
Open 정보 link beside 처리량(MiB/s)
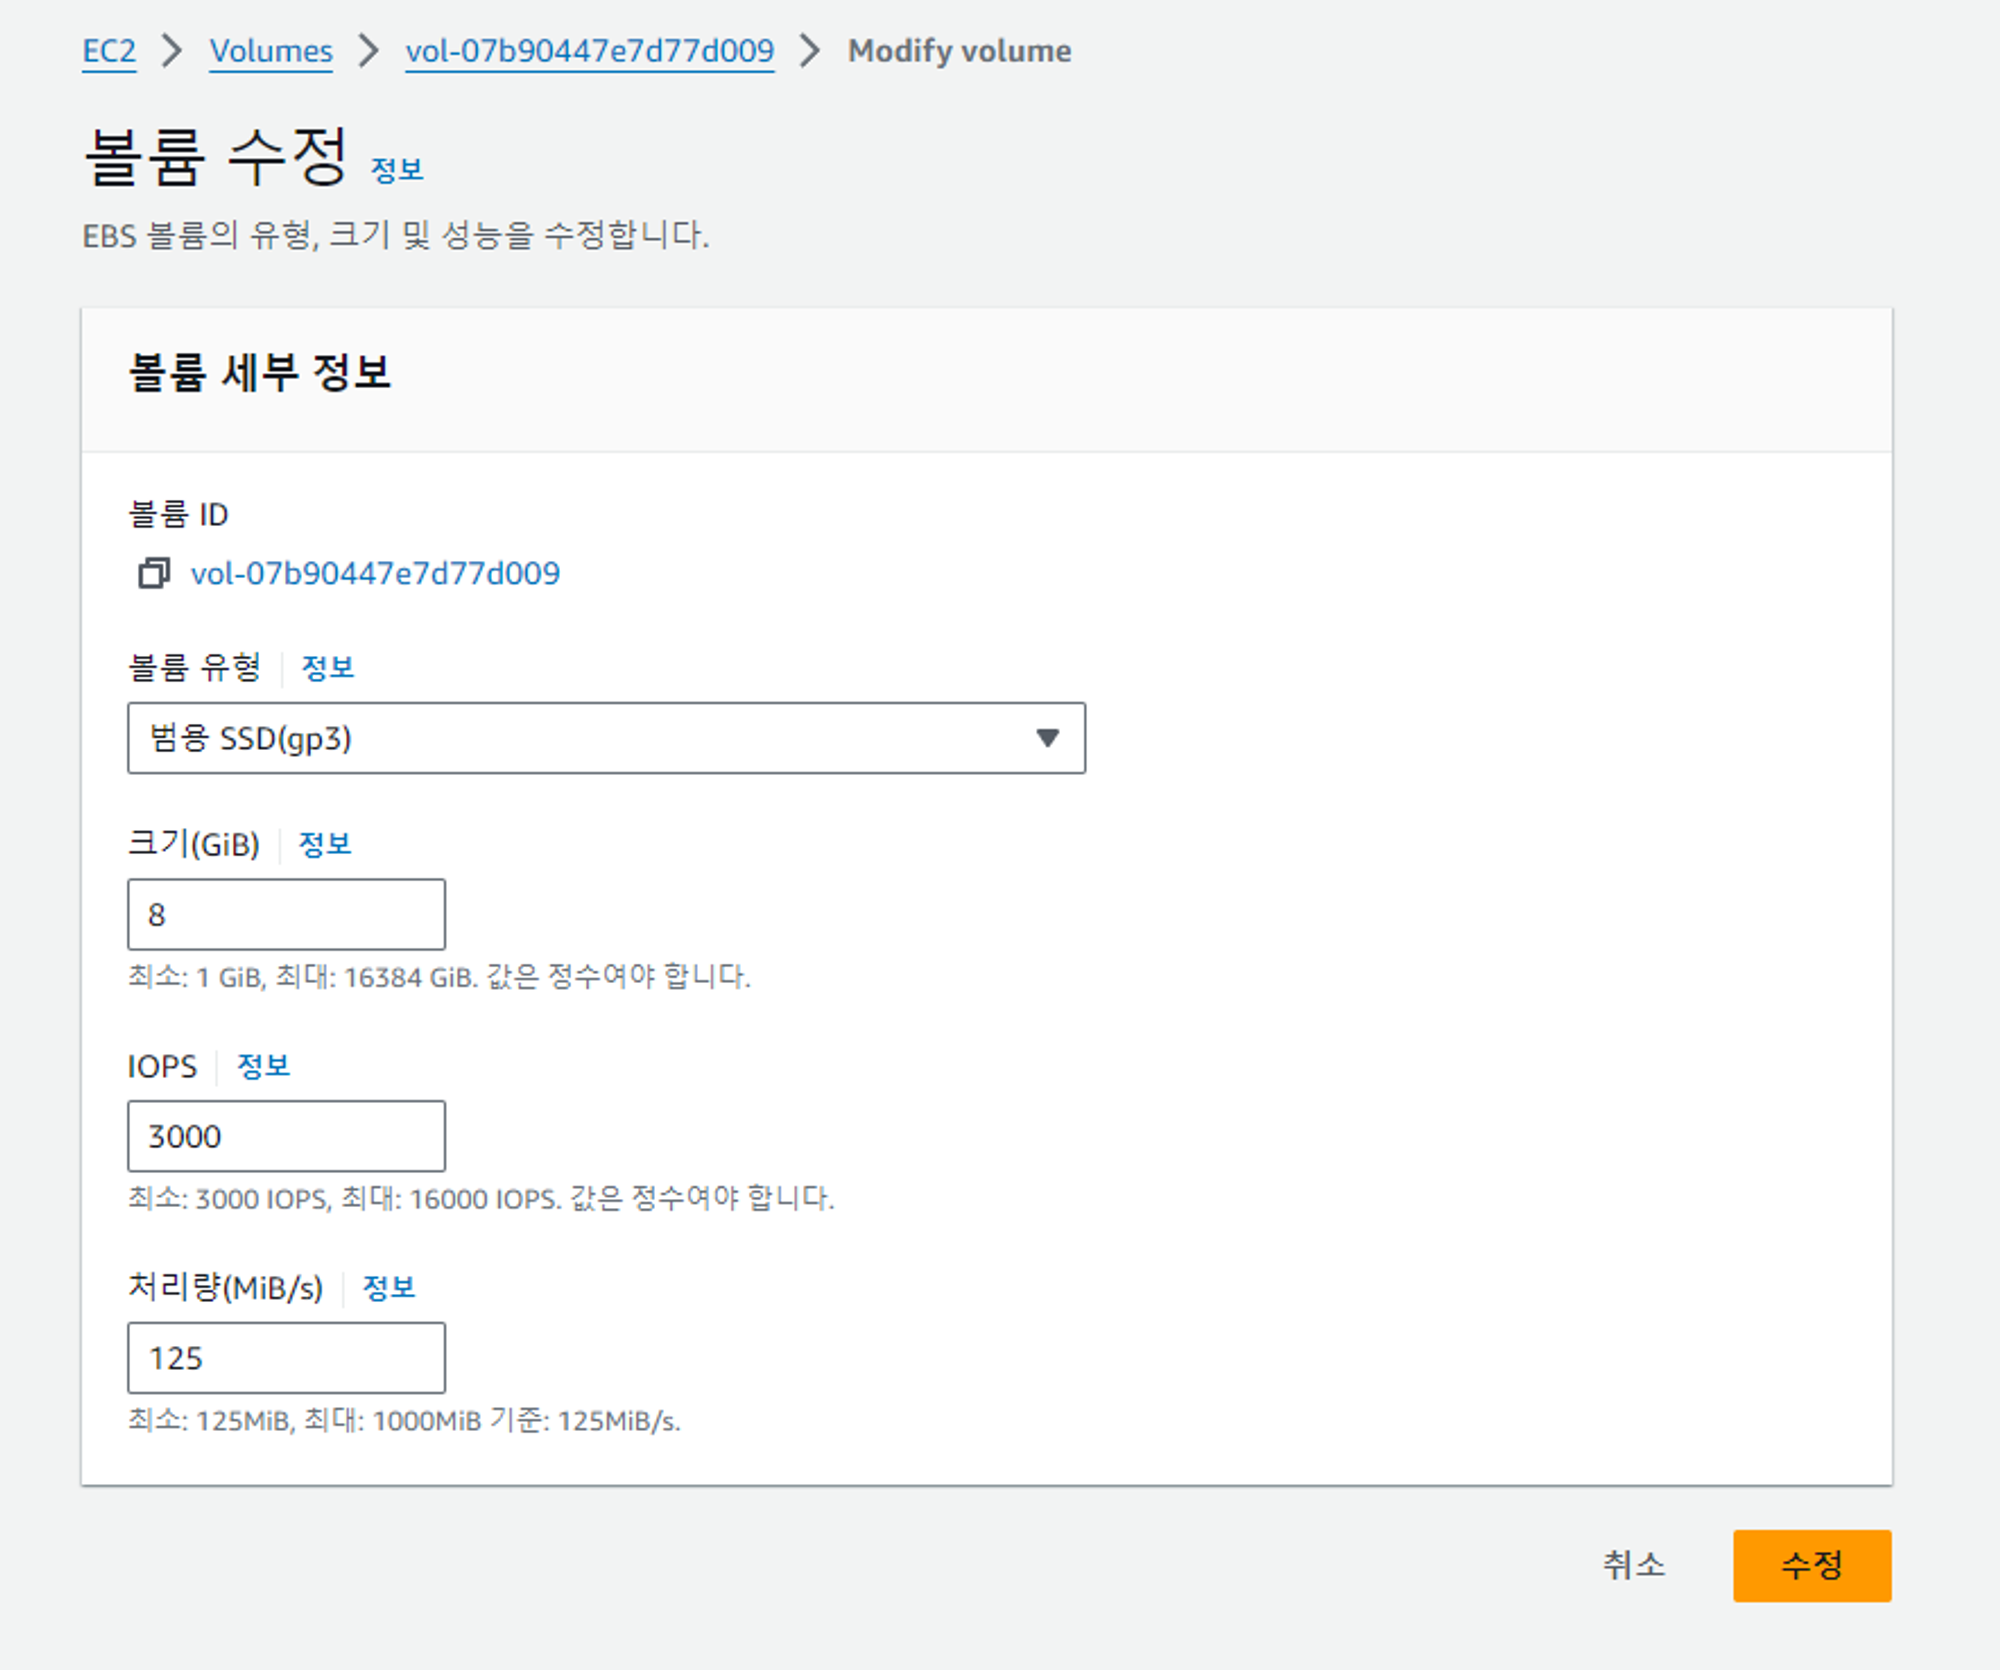tap(388, 1287)
